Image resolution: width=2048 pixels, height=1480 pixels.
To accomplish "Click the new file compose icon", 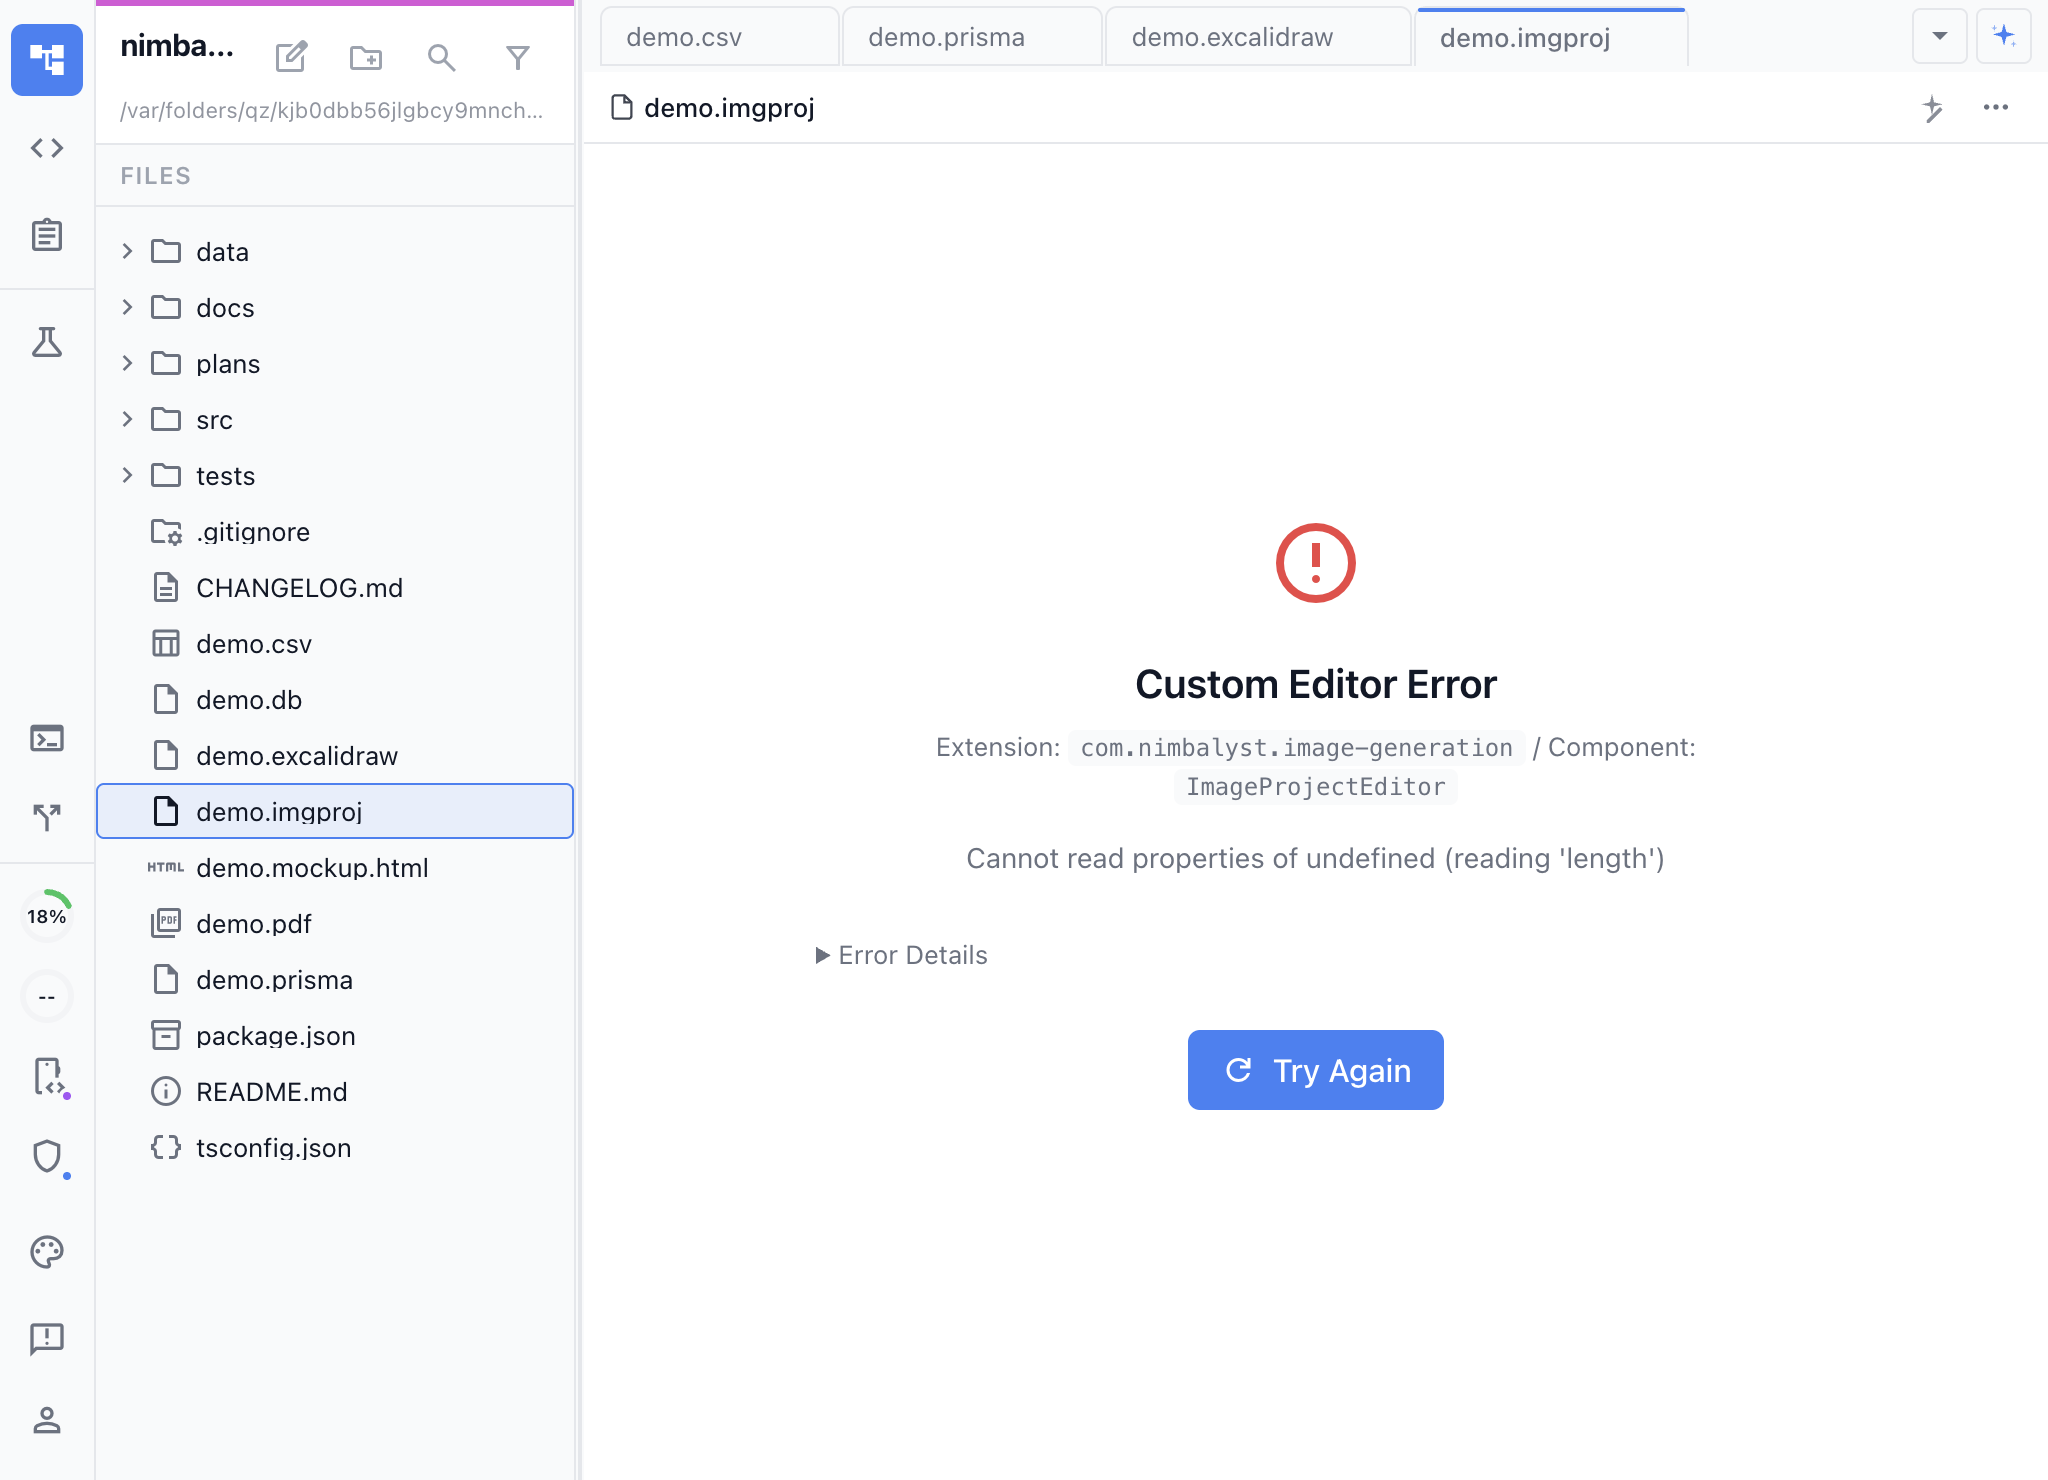I will click(291, 57).
